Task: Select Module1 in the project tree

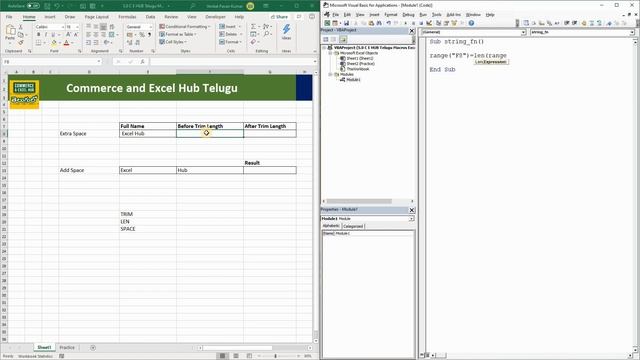Action: point(353,80)
